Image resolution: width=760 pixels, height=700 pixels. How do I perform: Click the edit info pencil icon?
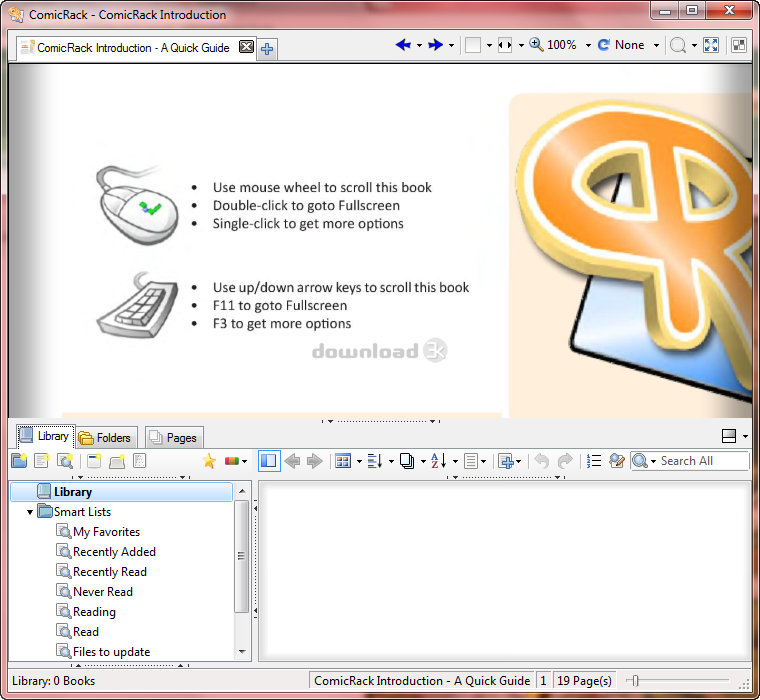point(617,461)
